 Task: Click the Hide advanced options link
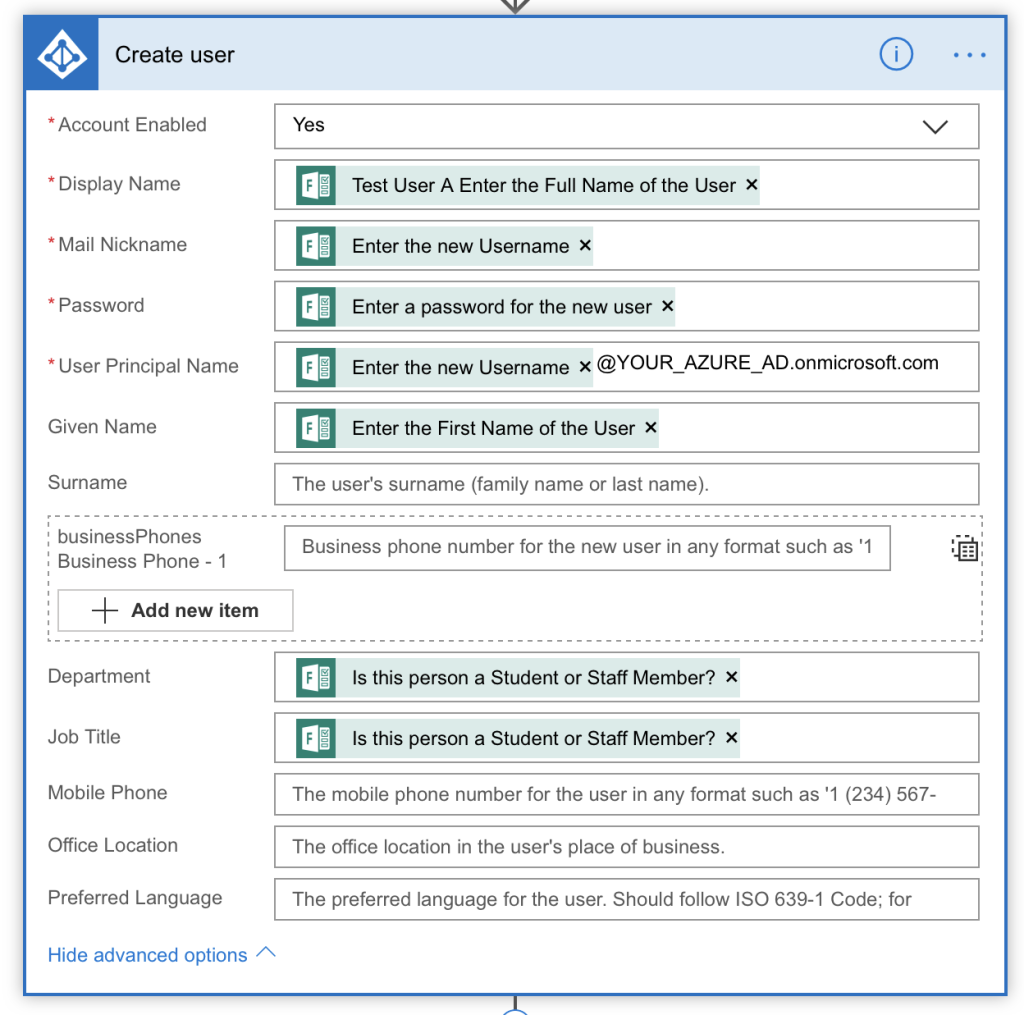(146, 955)
